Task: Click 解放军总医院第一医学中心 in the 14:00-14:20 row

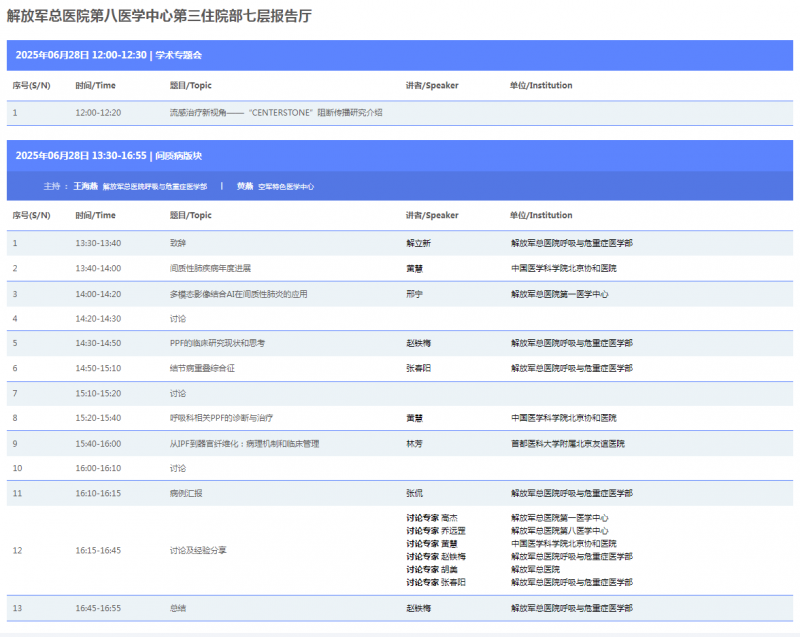Action: click(x=560, y=294)
